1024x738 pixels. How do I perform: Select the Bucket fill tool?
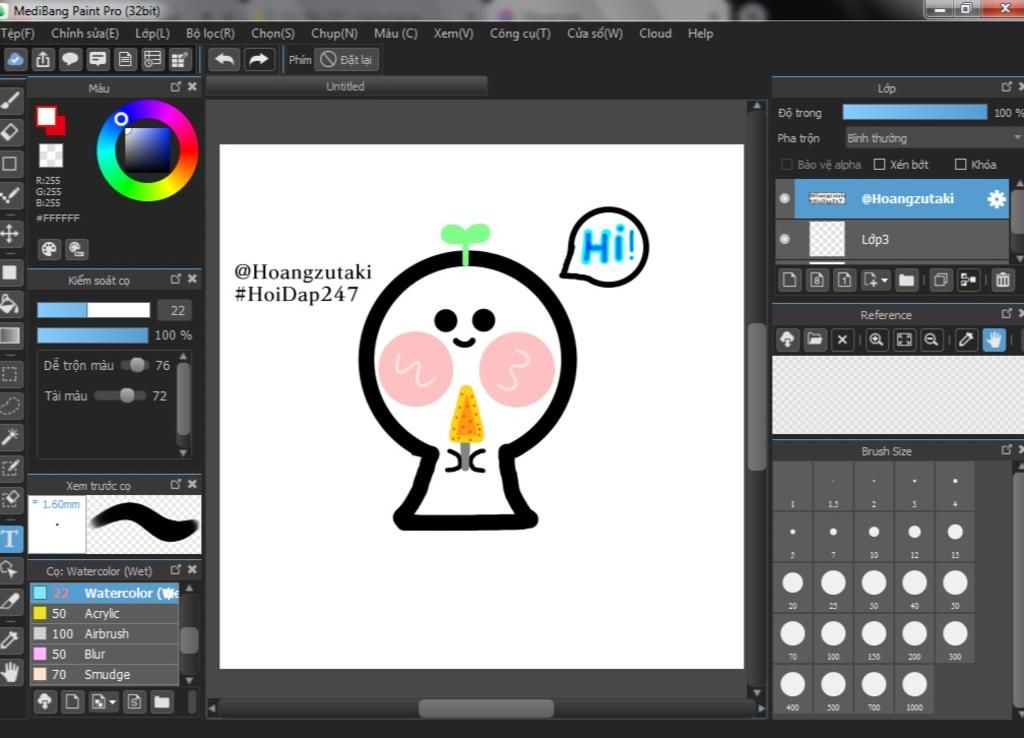pyautogui.click(x=10, y=304)
